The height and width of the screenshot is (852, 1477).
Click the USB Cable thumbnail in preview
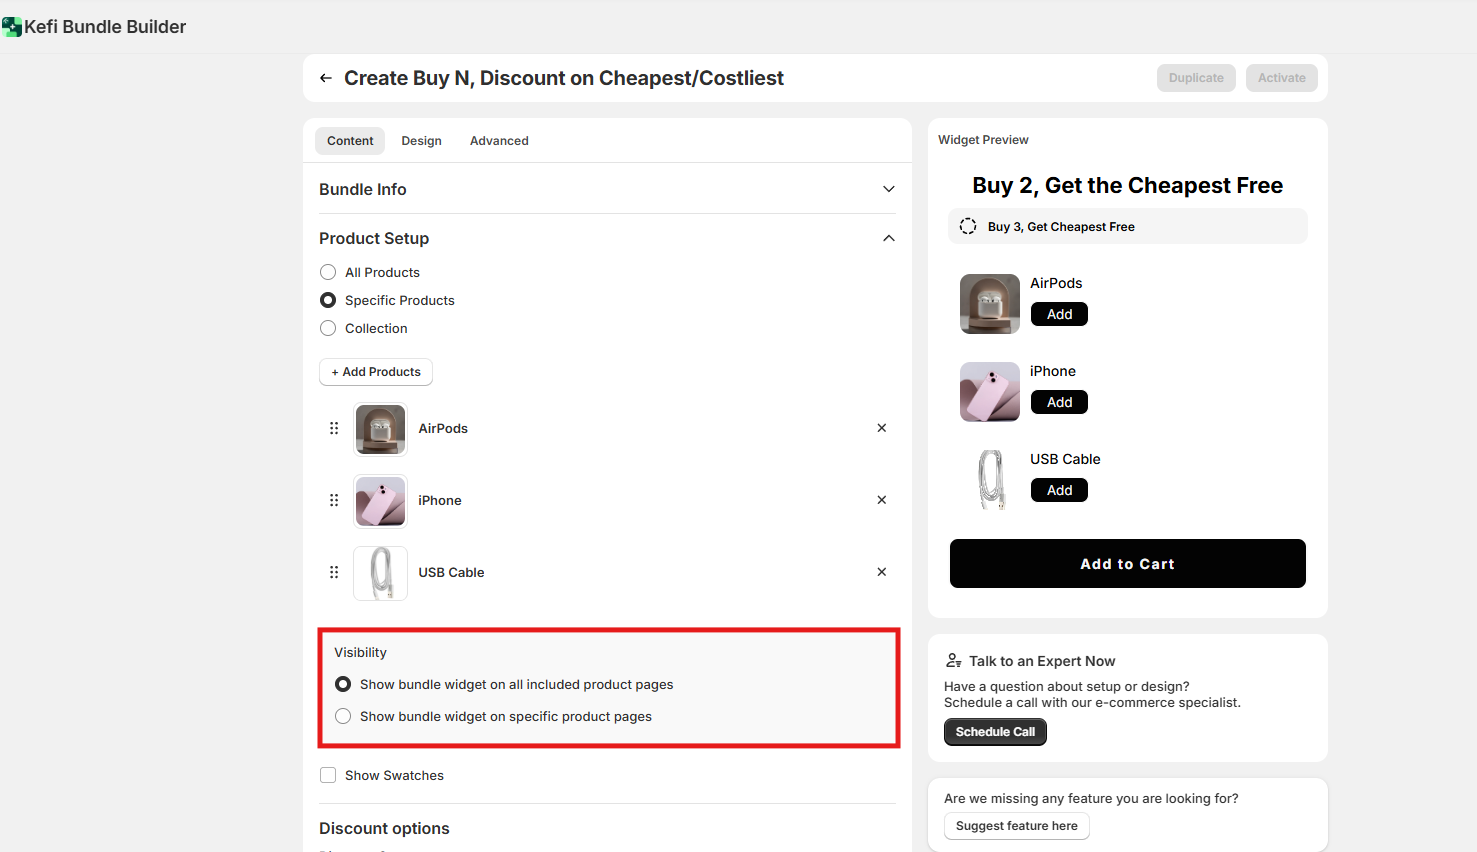click(x=990, y=480)
